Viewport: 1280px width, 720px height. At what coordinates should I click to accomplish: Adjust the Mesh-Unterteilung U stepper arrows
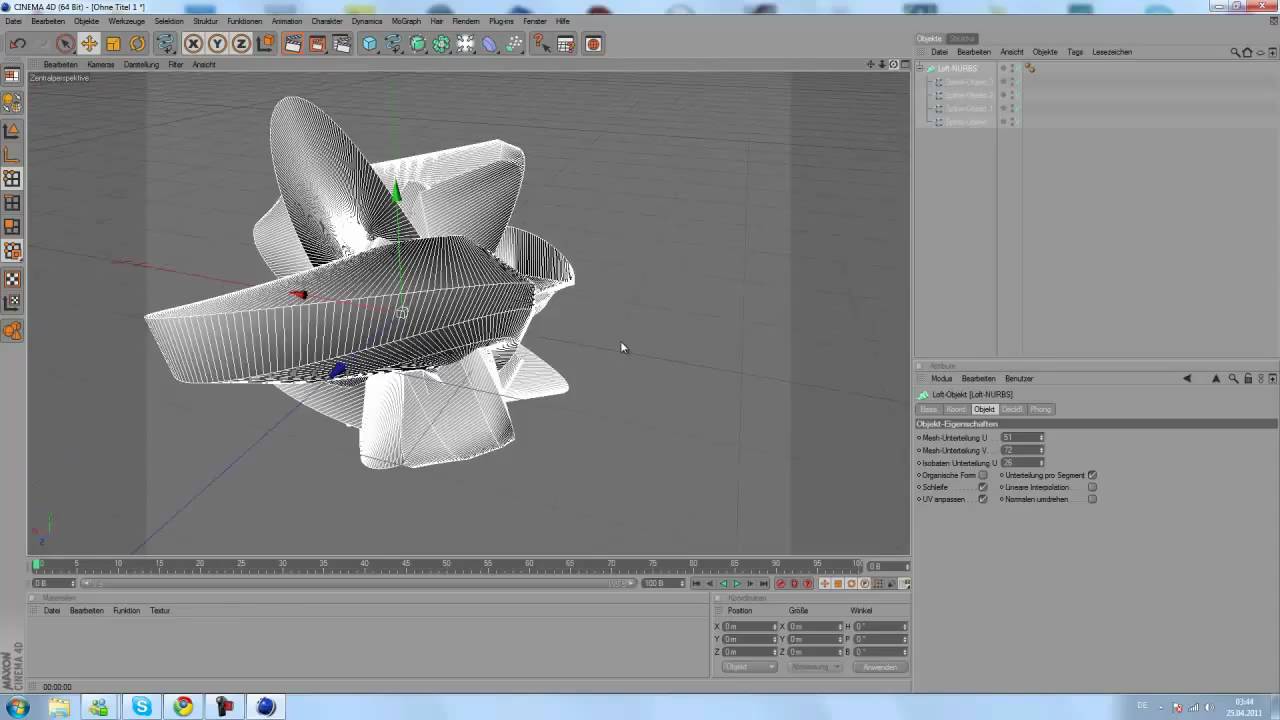click(1041, 437)
